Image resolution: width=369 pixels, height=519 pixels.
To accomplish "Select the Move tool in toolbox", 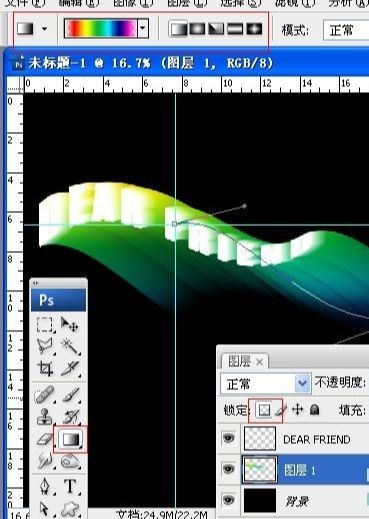I will pos(70,324).
